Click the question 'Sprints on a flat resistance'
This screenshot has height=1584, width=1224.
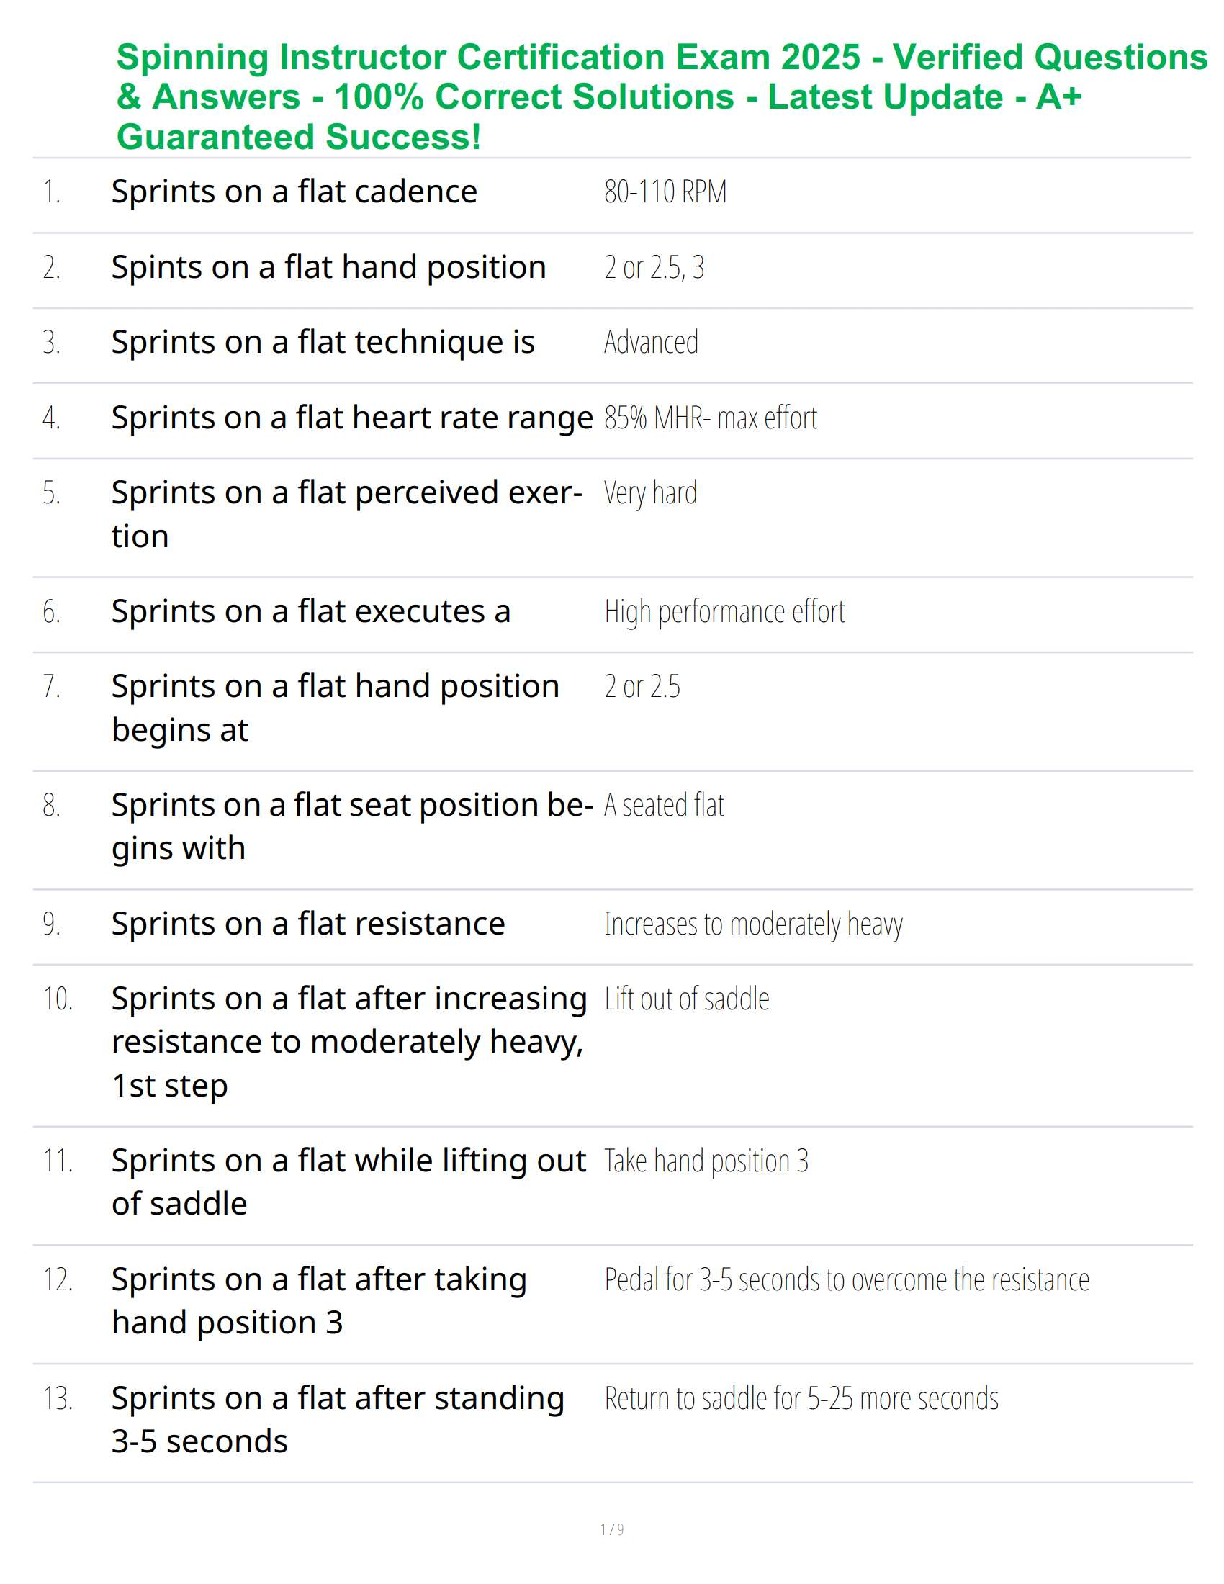pyautogui.click(x=308, y=924)
